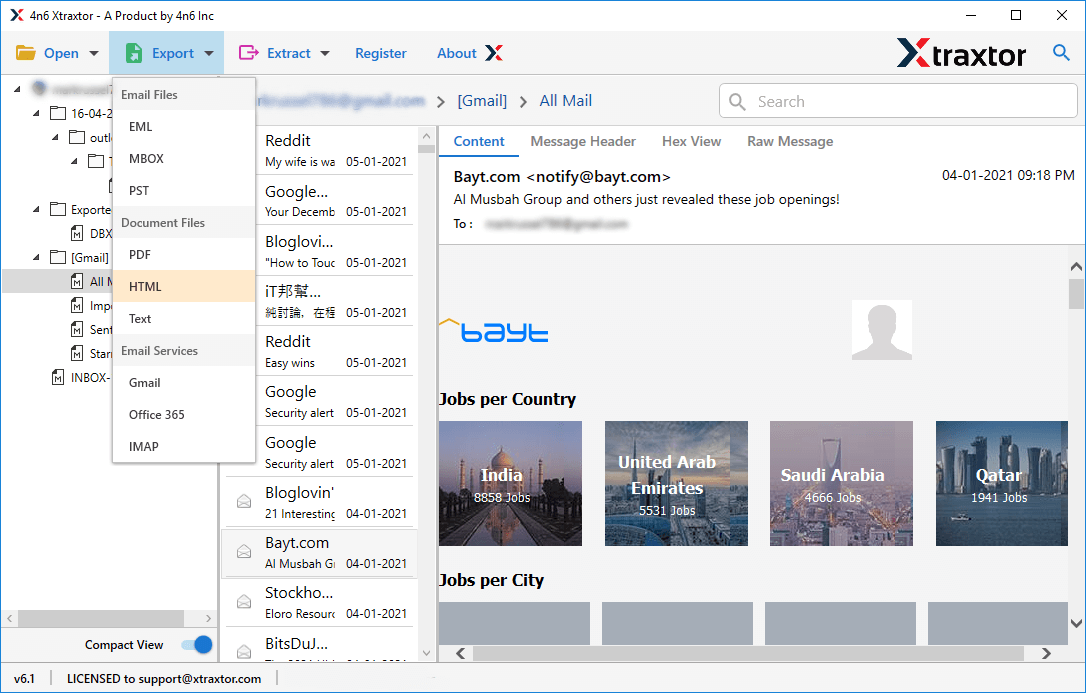Click the mail icon beside the Sent folder
The image size is (1086, 693).
pyautogui.click(x=78, y=330)
